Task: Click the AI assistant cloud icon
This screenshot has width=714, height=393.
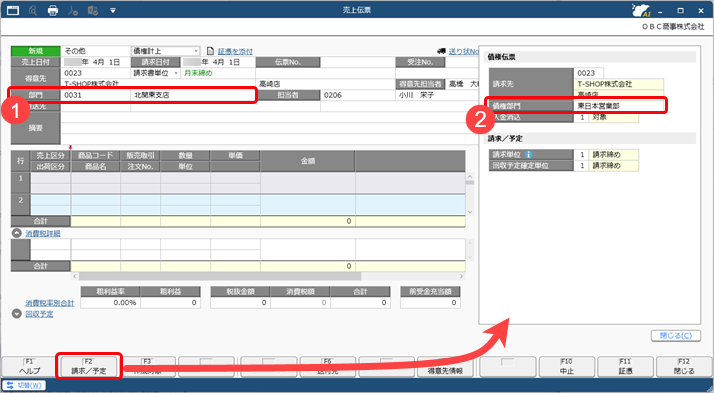Action: coord(641,10)
